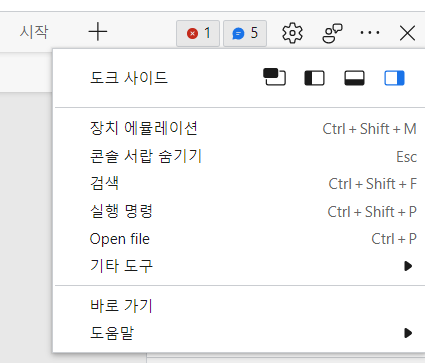
Task: Dock DevTools to right side icon
Action: coord(394,78)
